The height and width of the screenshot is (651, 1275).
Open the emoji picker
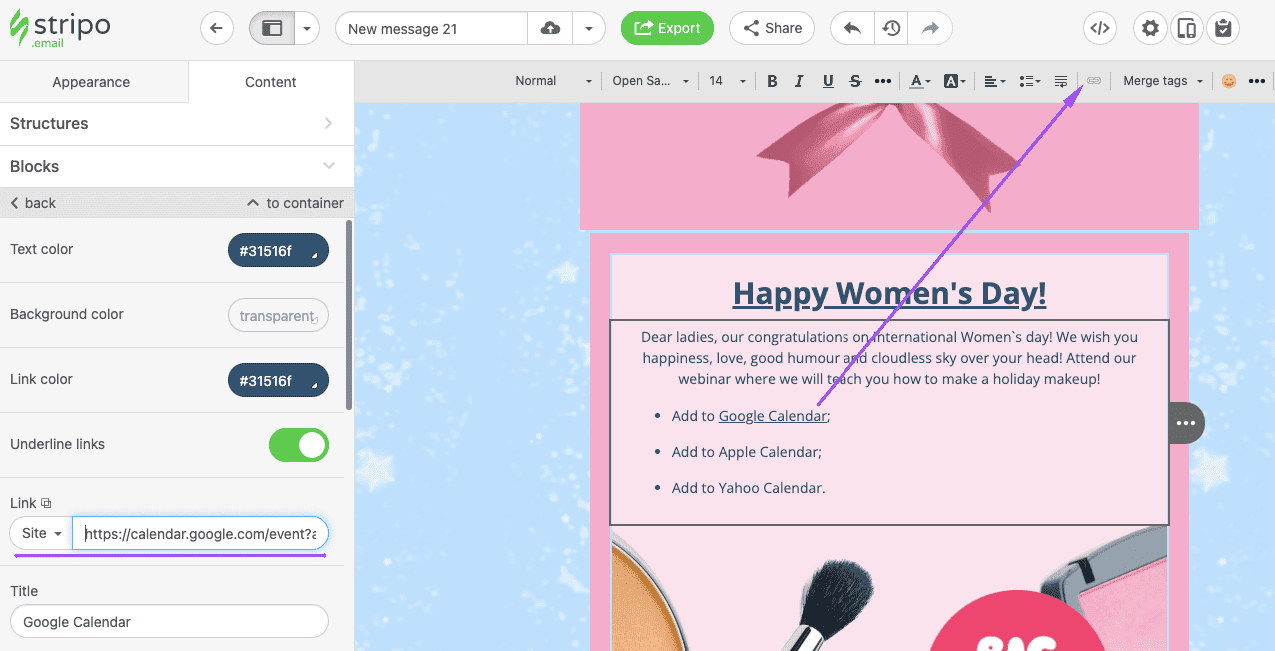click(1228, 80)
